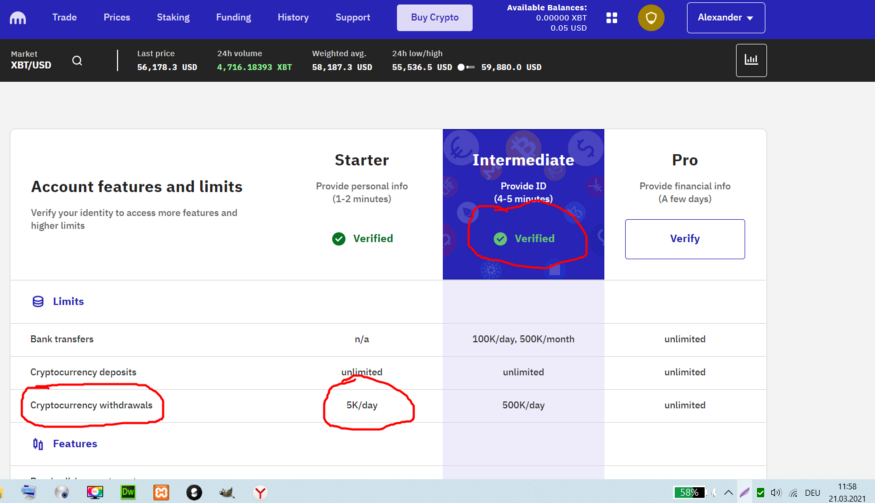The height and width of the screenshot is (503, 875).
Task: View account History
Action: pyautogui.click(x=293, y=17)
